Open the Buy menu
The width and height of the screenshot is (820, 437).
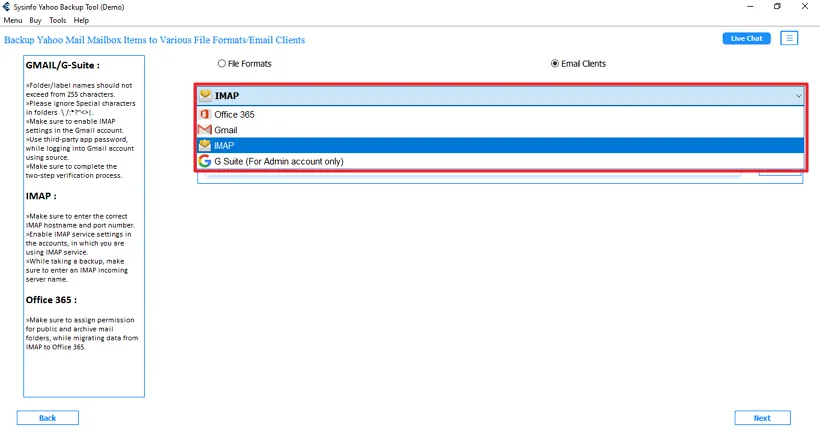click(36, 20)
